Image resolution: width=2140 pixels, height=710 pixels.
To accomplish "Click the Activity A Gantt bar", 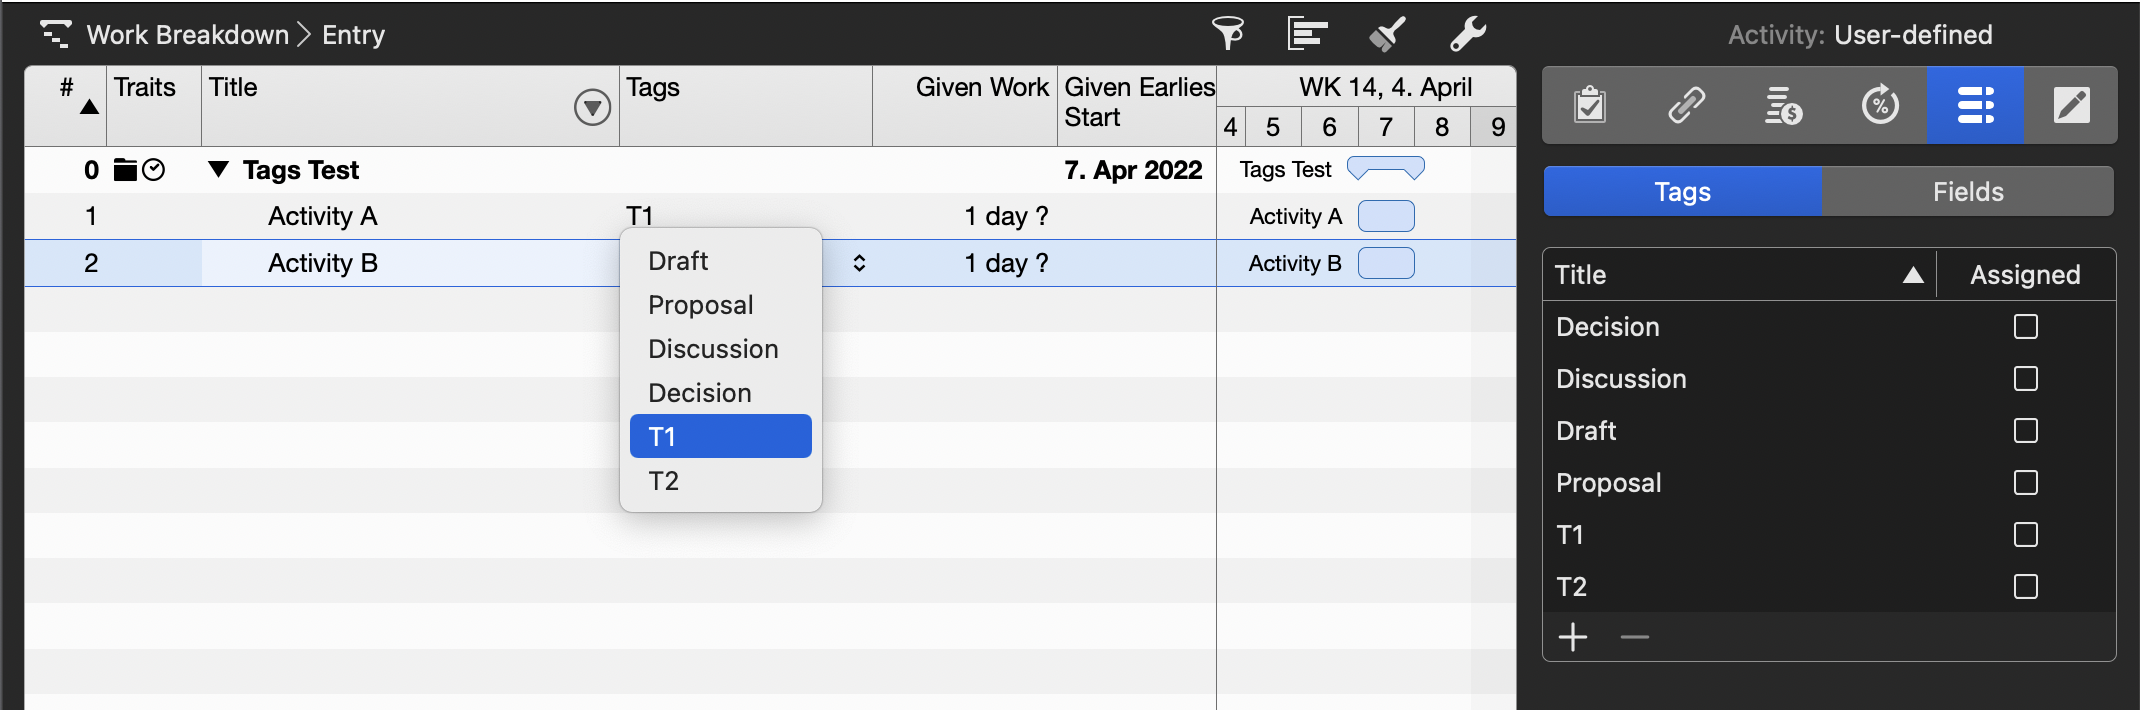I will (1386, 216).
